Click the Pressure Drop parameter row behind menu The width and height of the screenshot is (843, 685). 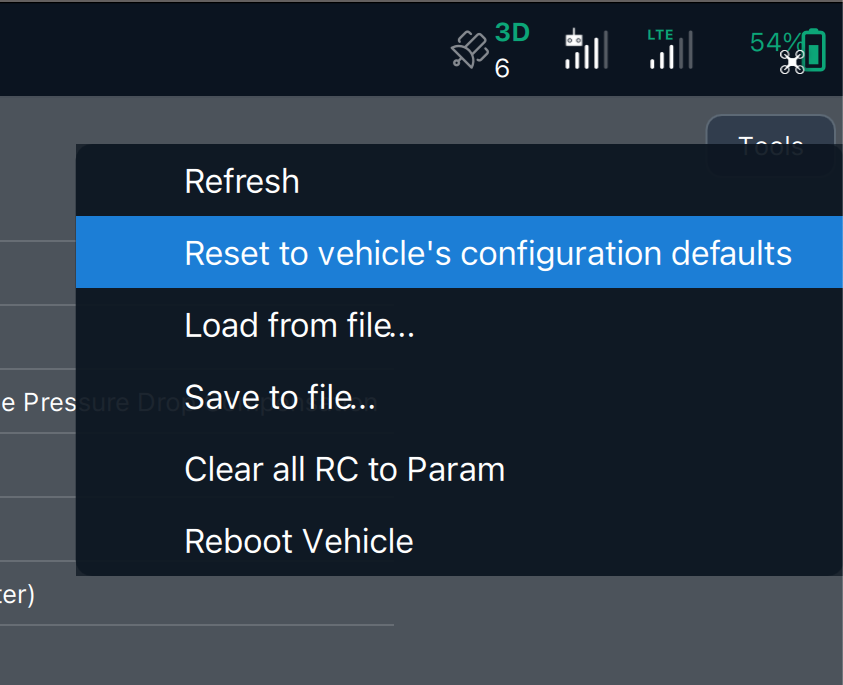[38, 402]
